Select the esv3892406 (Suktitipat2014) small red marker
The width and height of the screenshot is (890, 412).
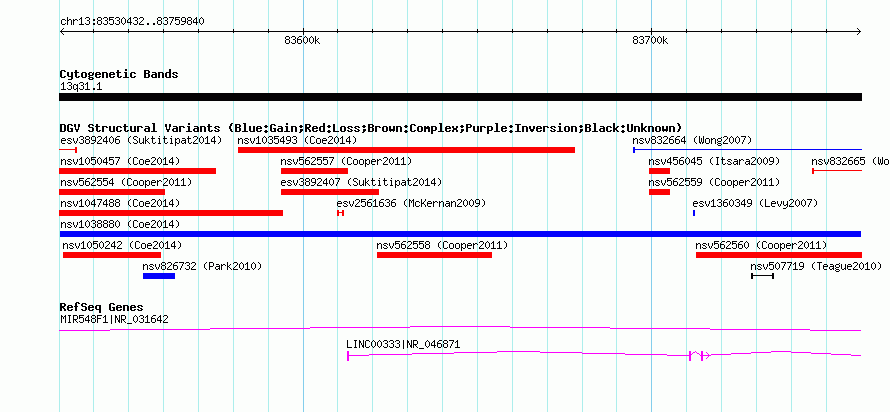pos(68,150)
